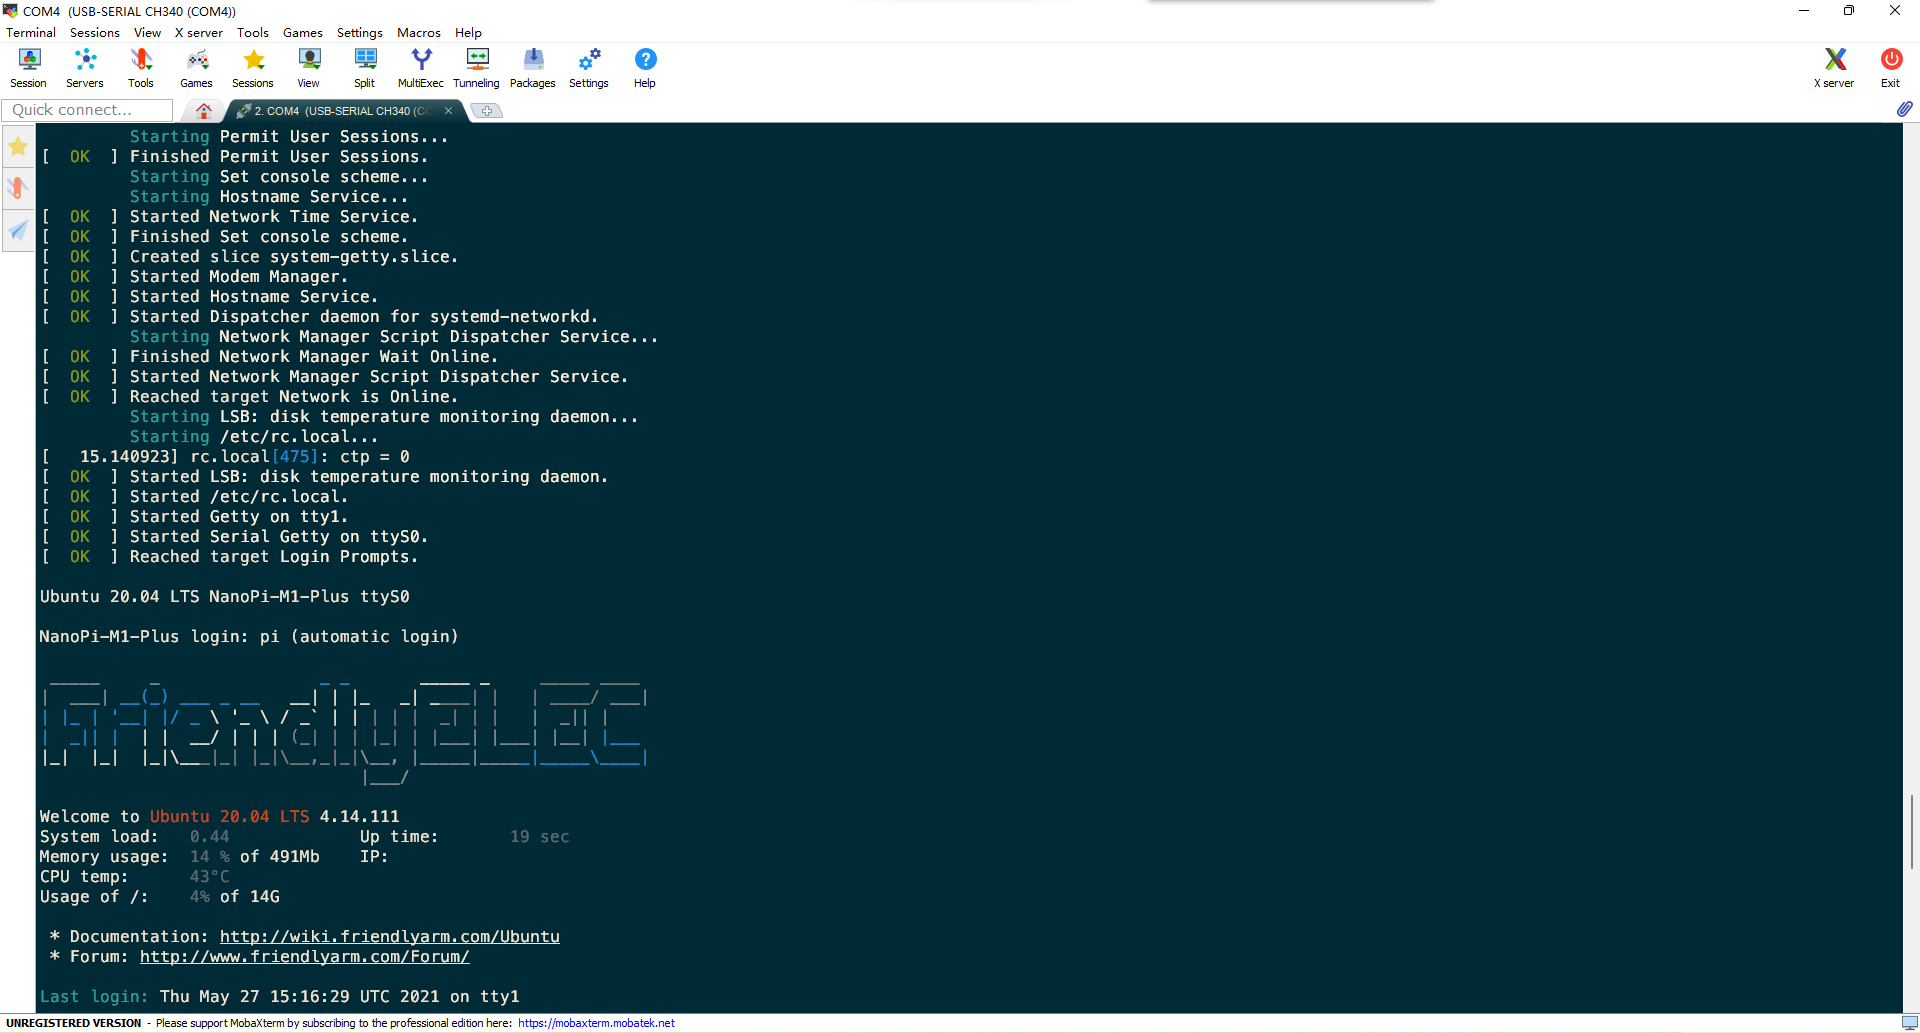Screen dimensions: 1920x1033
Task: Click the 'NanoPi-M1-Plus login: pi' line
Action: [x=249, y=637]
